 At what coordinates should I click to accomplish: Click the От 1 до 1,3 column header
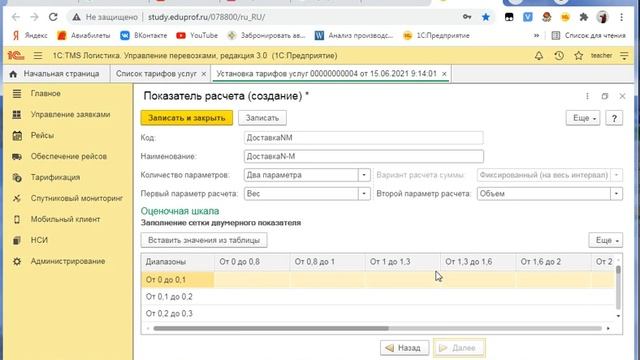point(402,262)
